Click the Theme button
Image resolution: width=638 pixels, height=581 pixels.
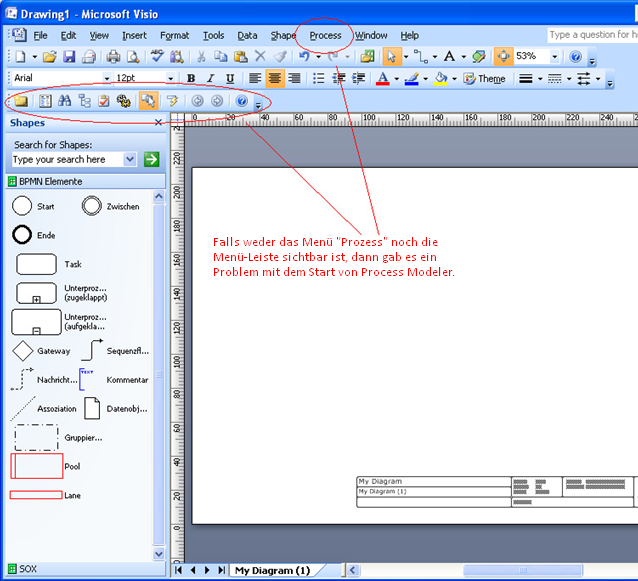pyautogui.click(x=485, y=79)
